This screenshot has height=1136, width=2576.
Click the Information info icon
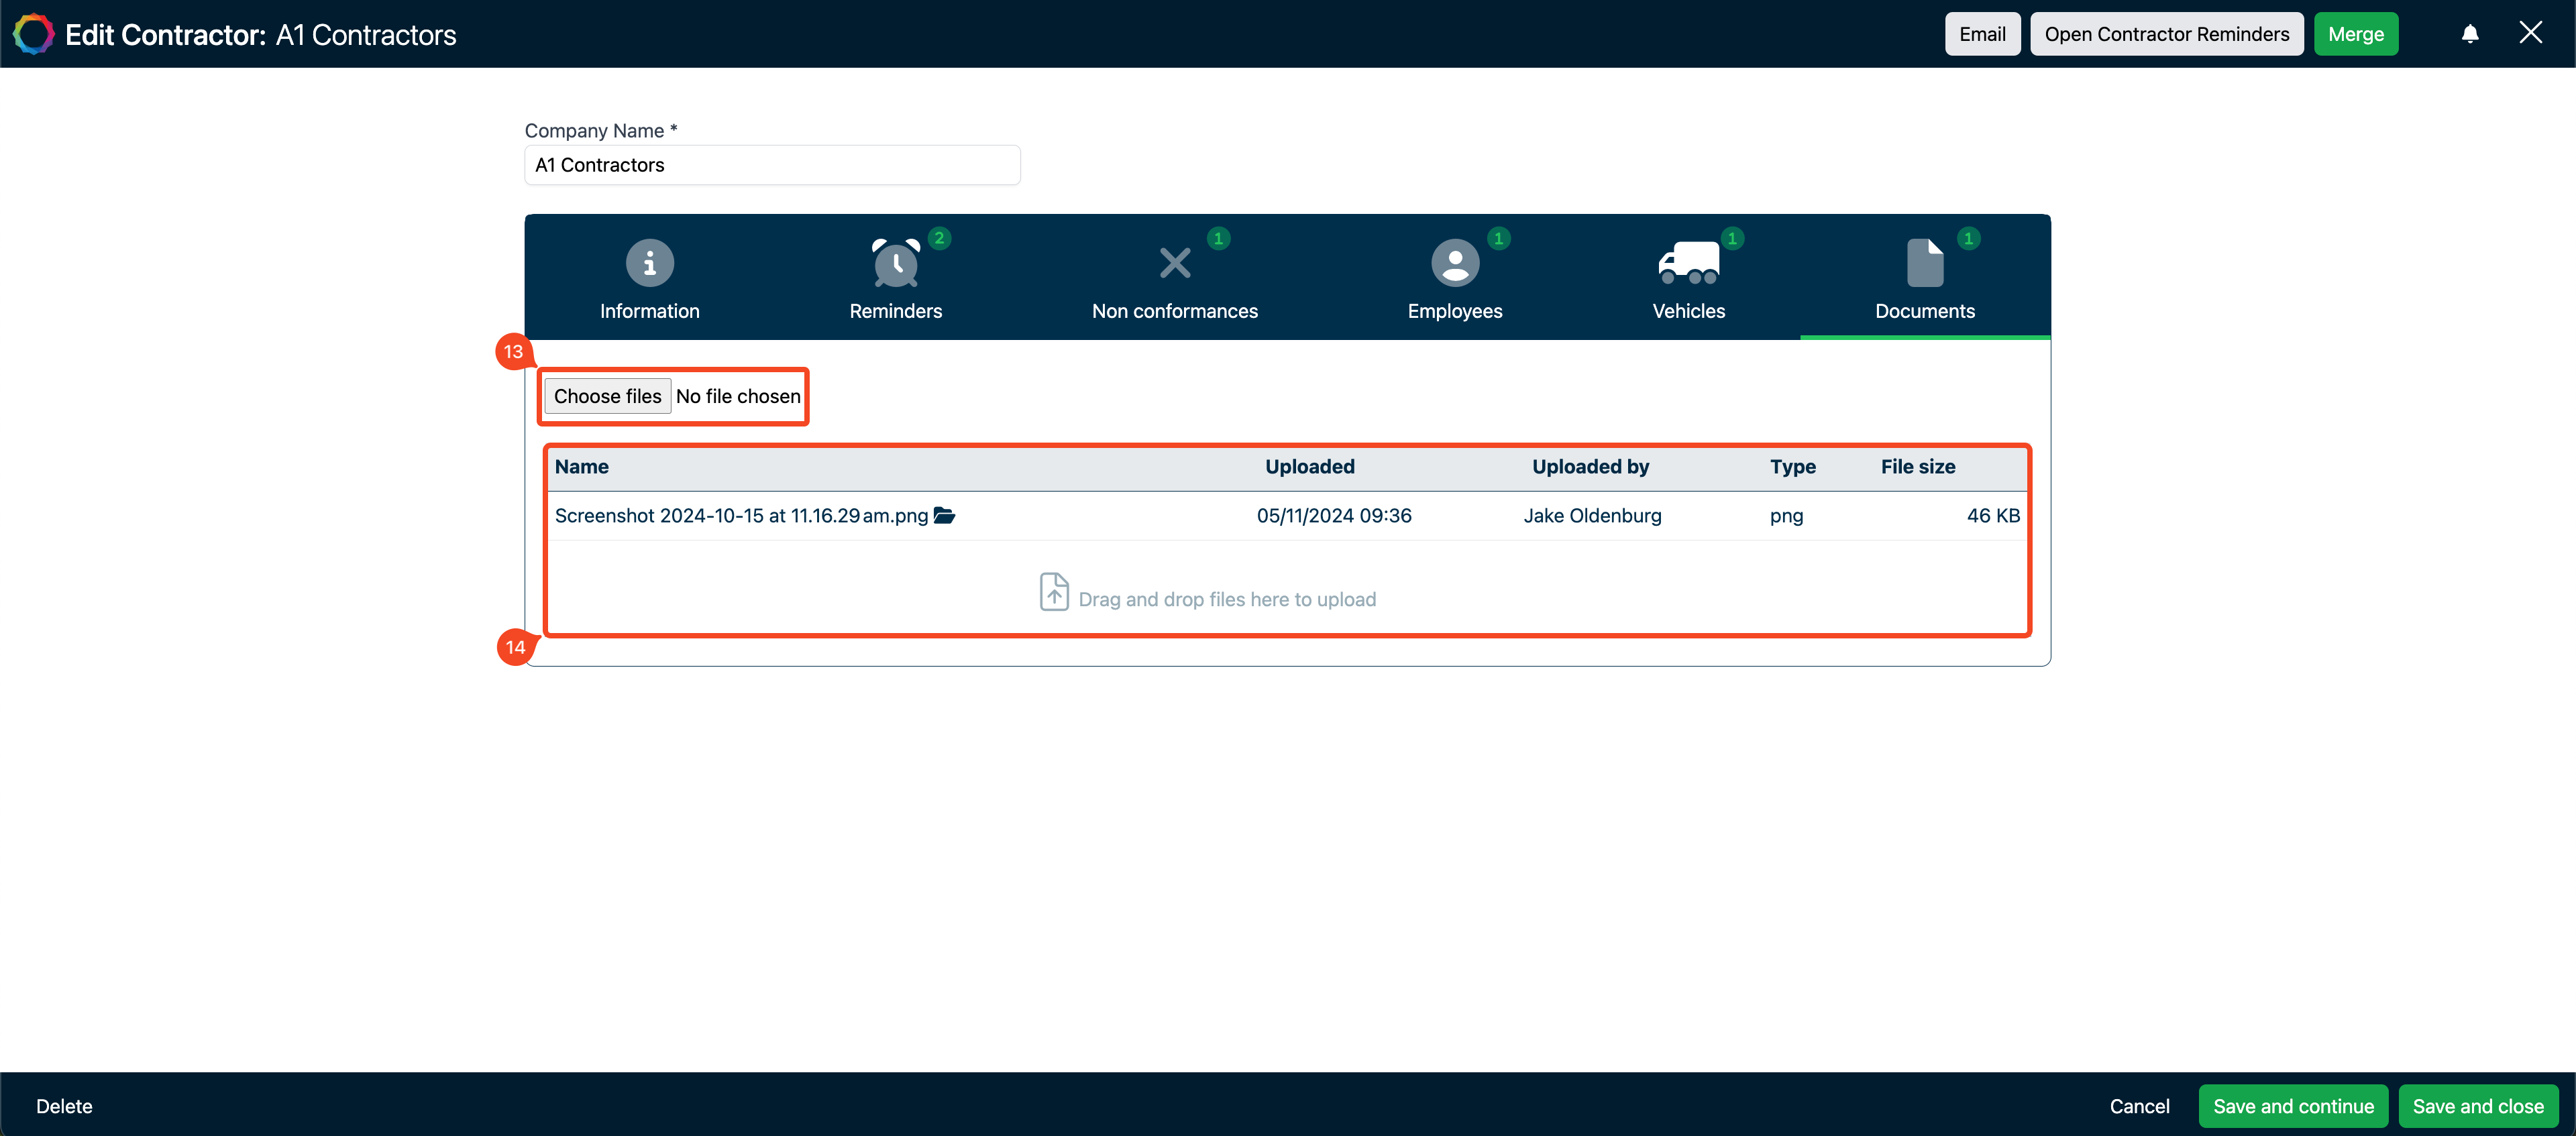[x=649, y=262]
